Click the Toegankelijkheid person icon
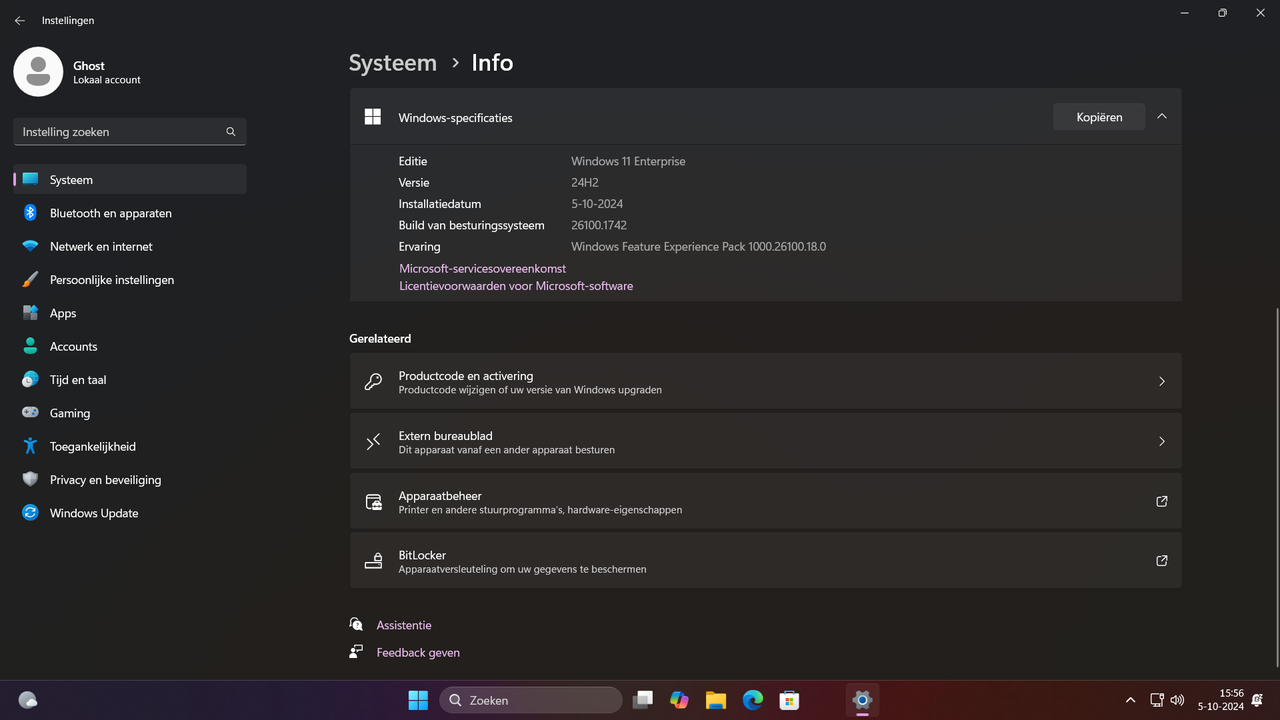The height and width of the screenshot is (720, 1280). point(31,446)
